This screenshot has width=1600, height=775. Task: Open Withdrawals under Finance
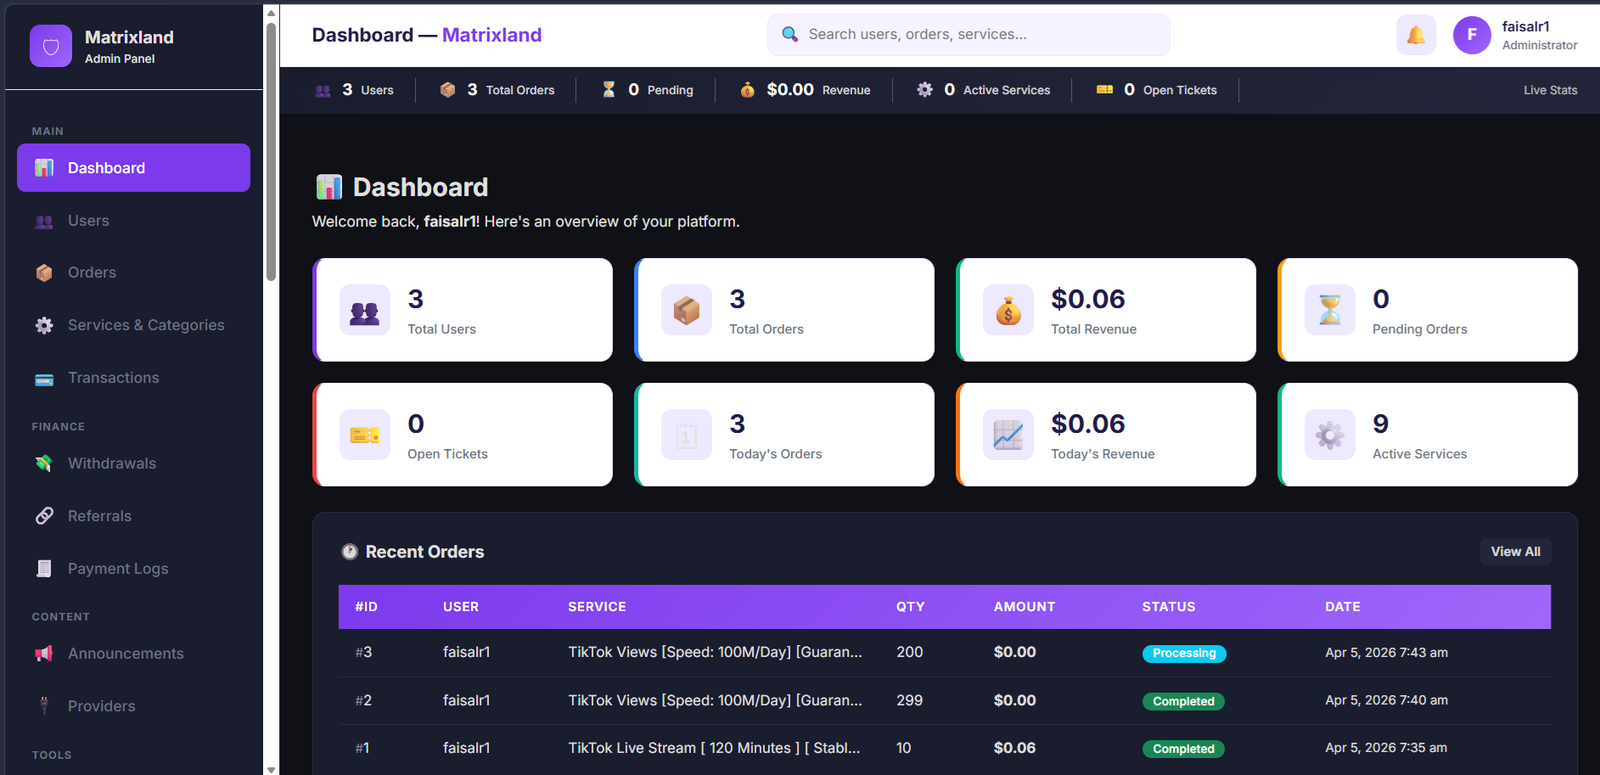[111, 464]
